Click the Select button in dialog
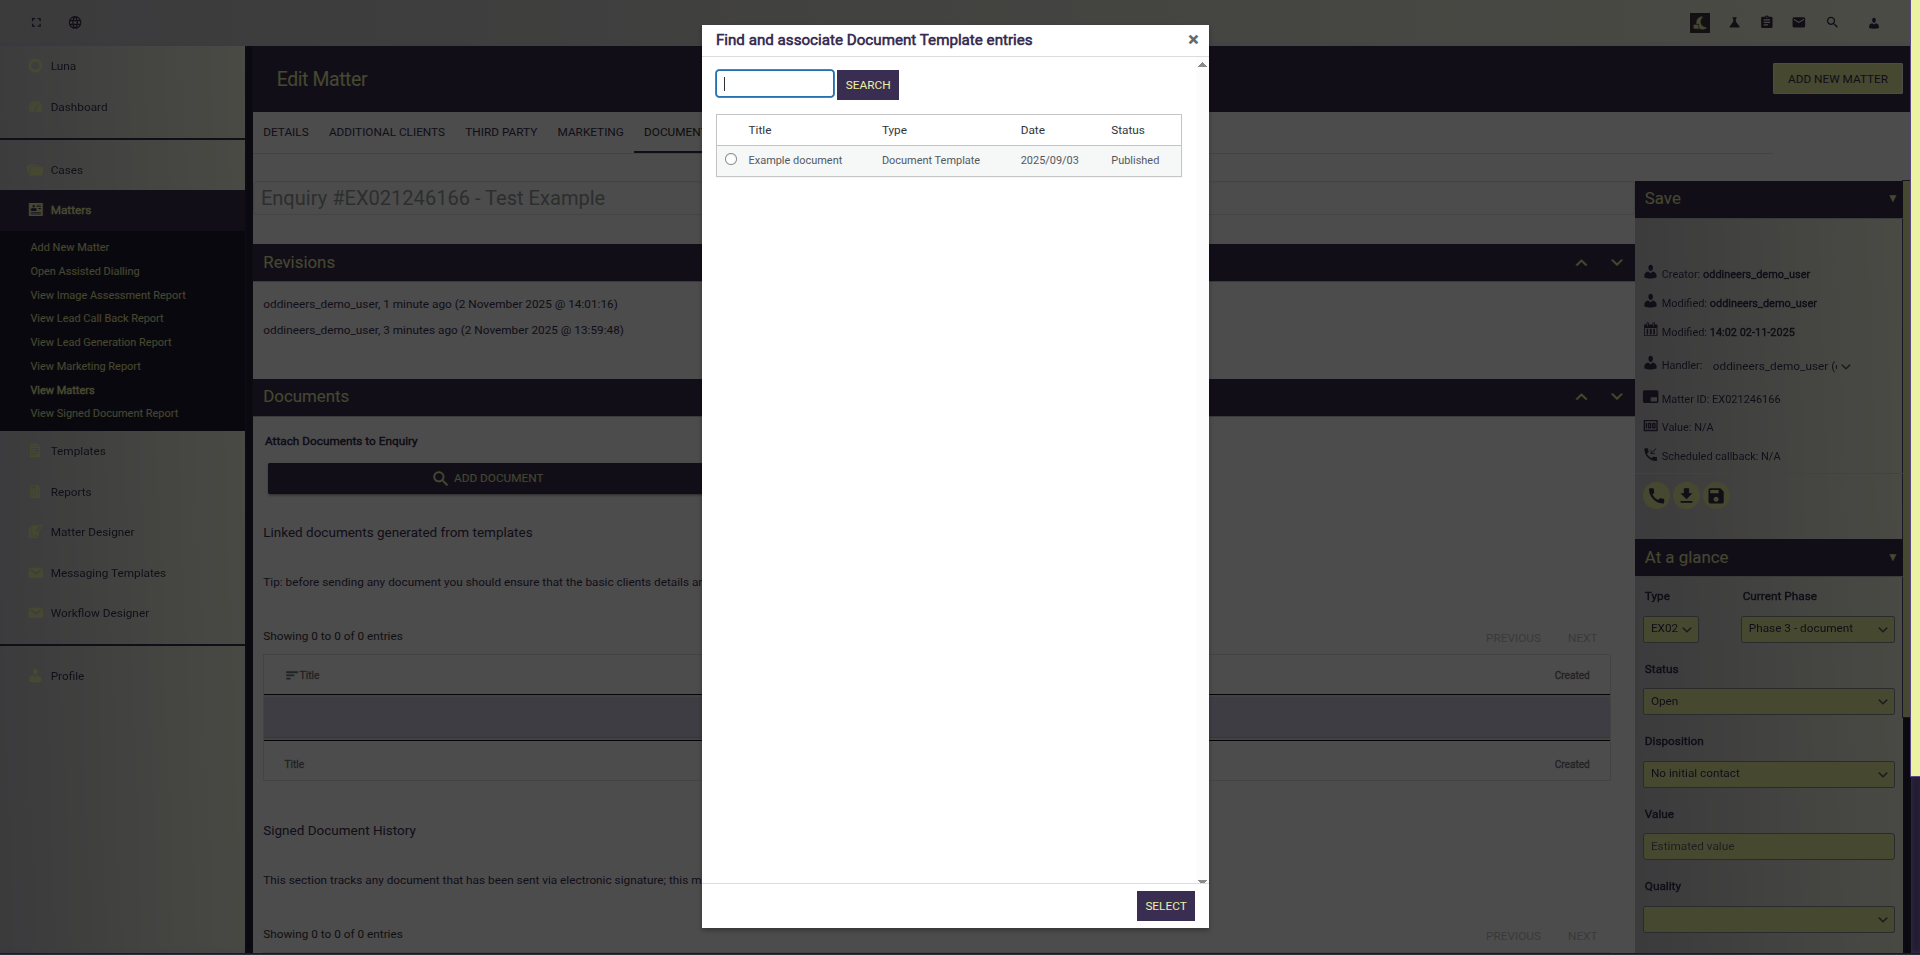This screenshot has height=955, width=1920. 1165,906
